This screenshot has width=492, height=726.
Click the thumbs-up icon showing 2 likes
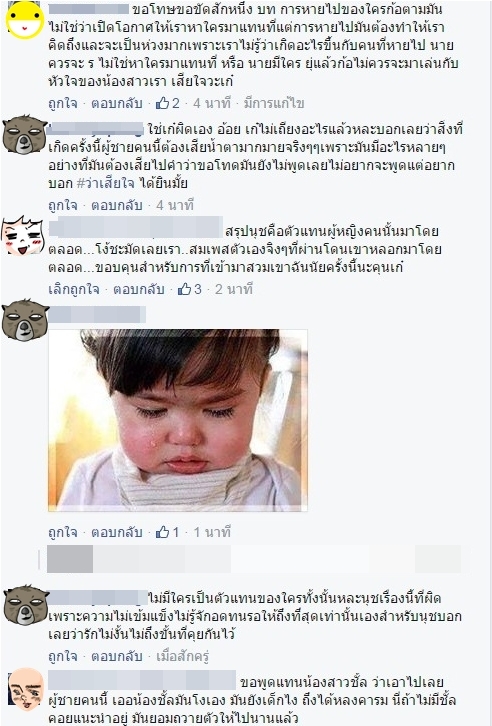[x=162, y=103]
